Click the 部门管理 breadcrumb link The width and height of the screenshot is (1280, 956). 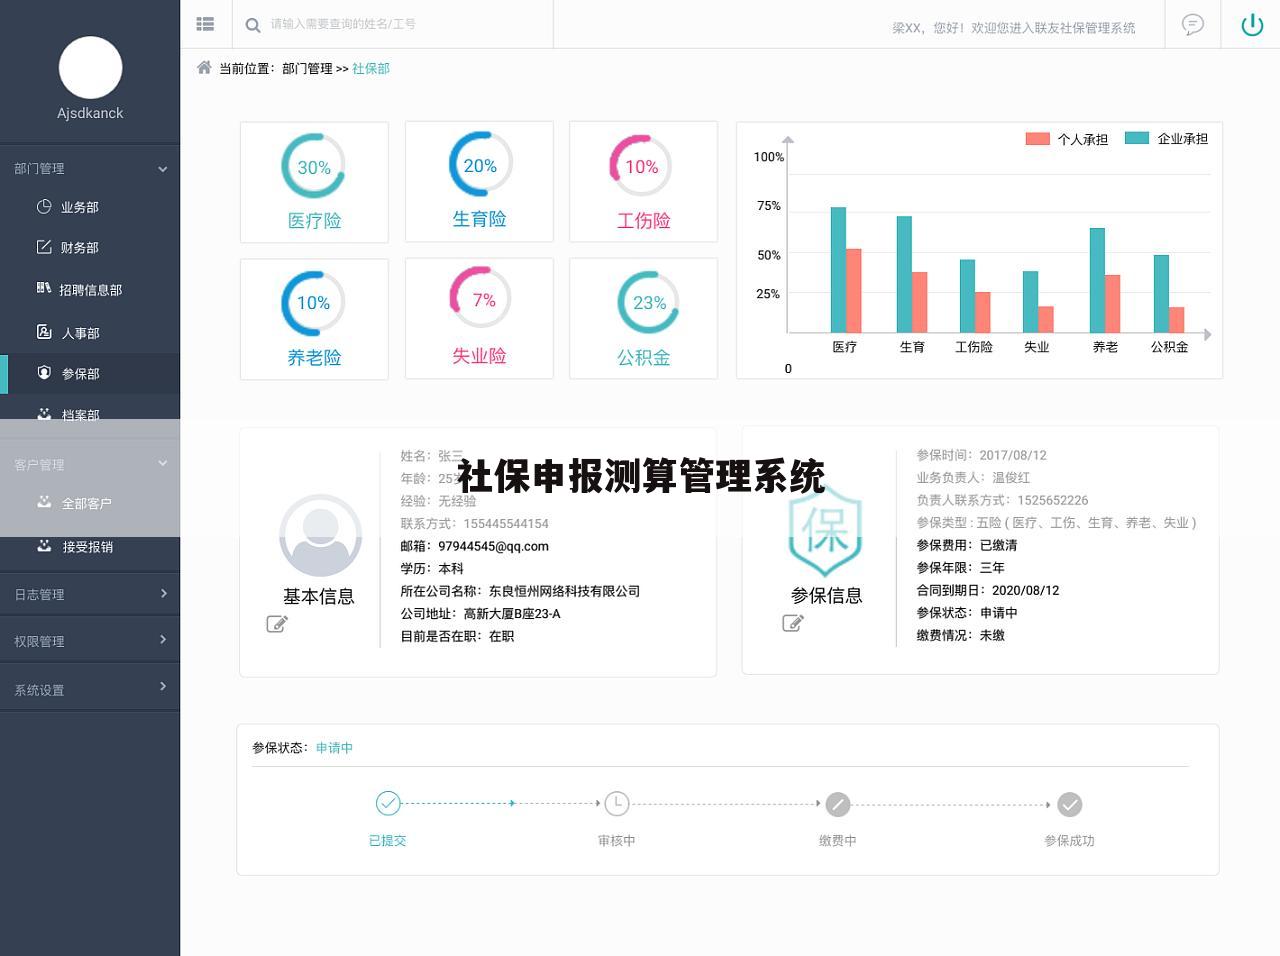pyautogui.click(x=307, y=68)
